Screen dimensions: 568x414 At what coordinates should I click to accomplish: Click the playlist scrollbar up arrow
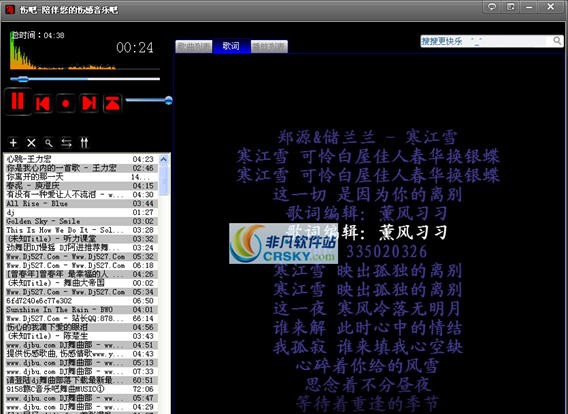pos(164,159)
